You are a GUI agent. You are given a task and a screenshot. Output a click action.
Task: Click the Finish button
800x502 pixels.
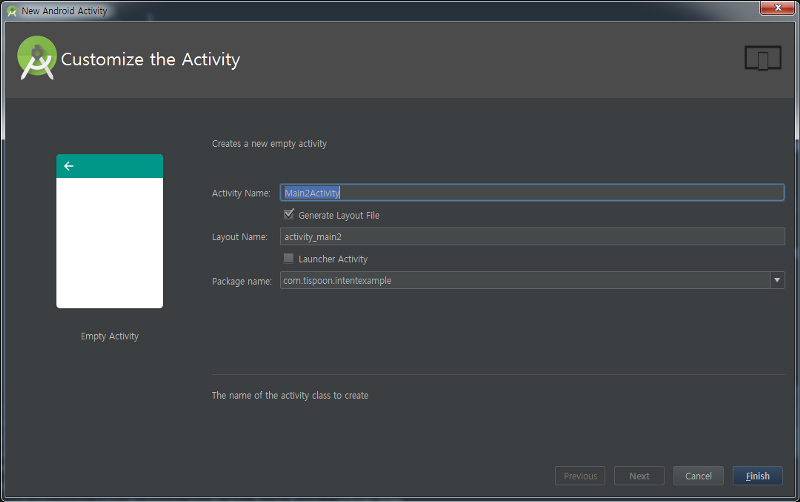pyautogui.click(x=758, y=475)
